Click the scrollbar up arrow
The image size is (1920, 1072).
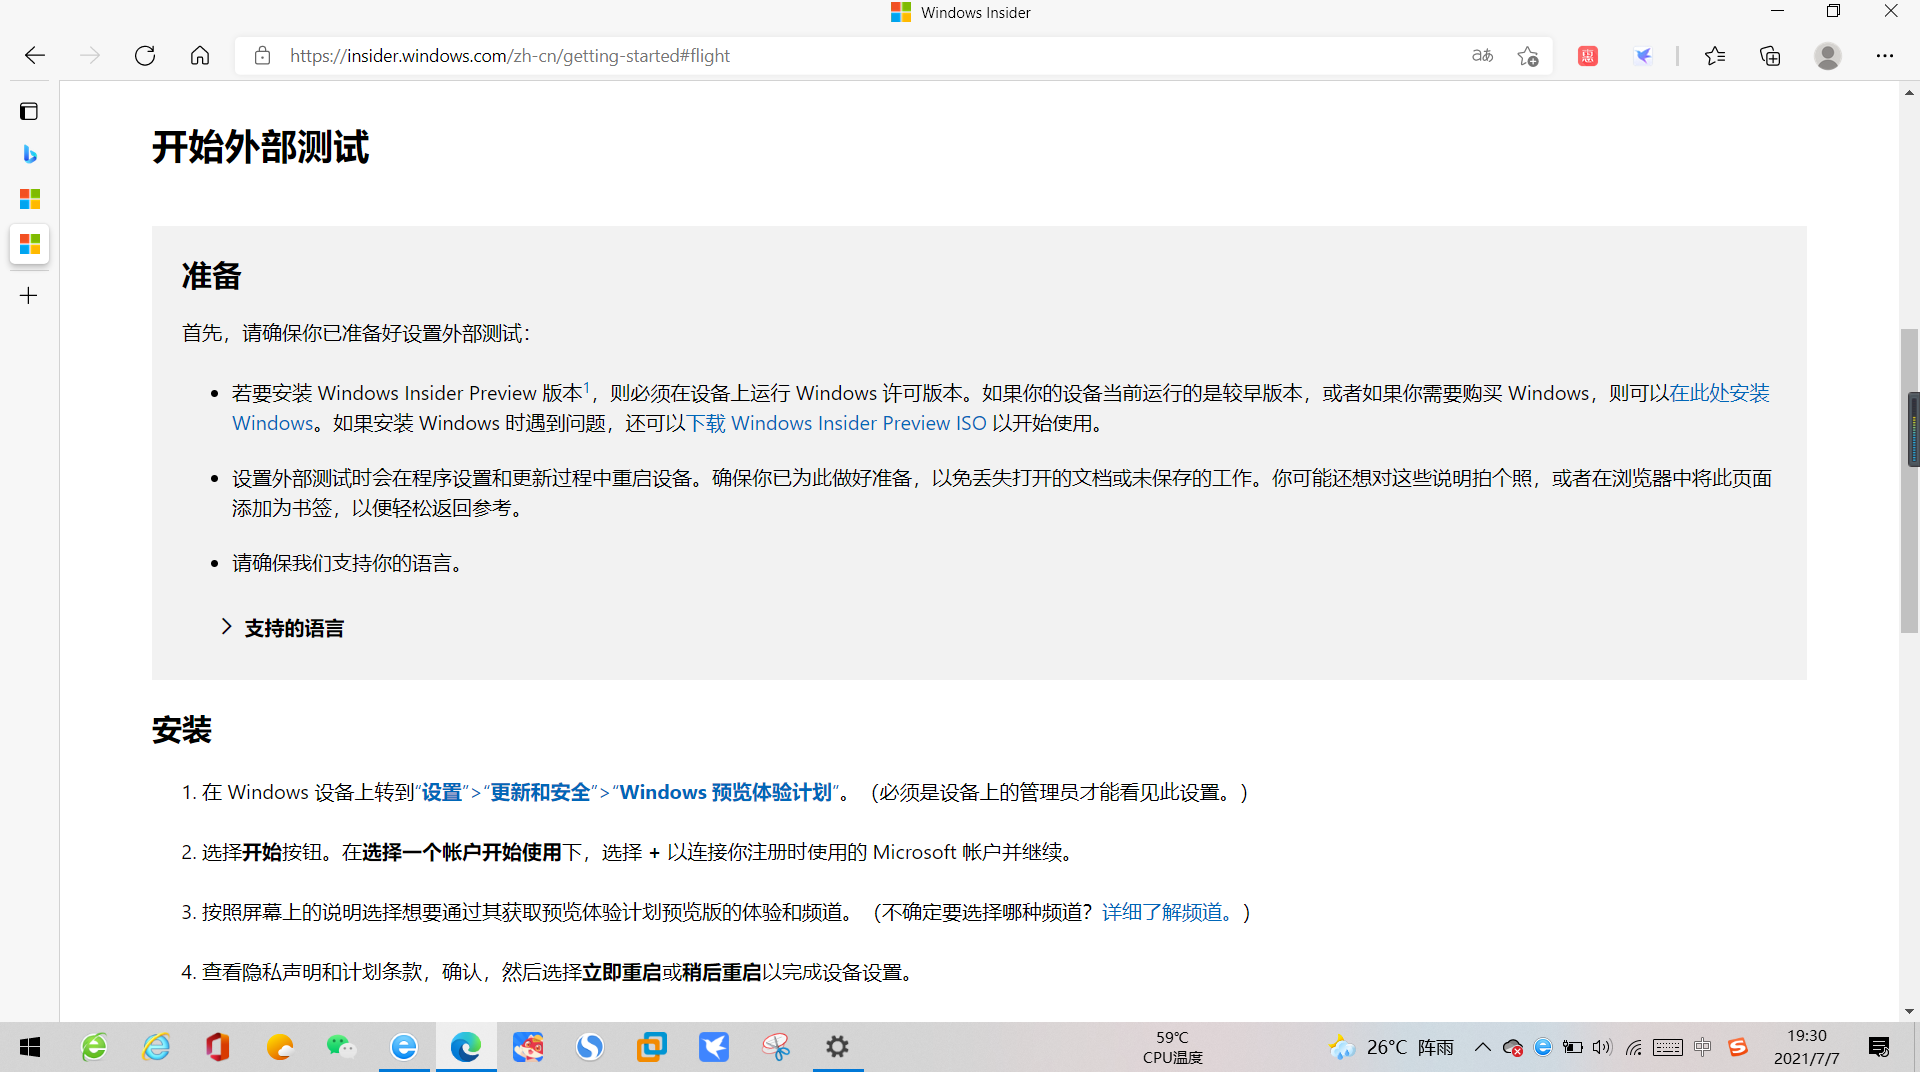coord(1910,92)
